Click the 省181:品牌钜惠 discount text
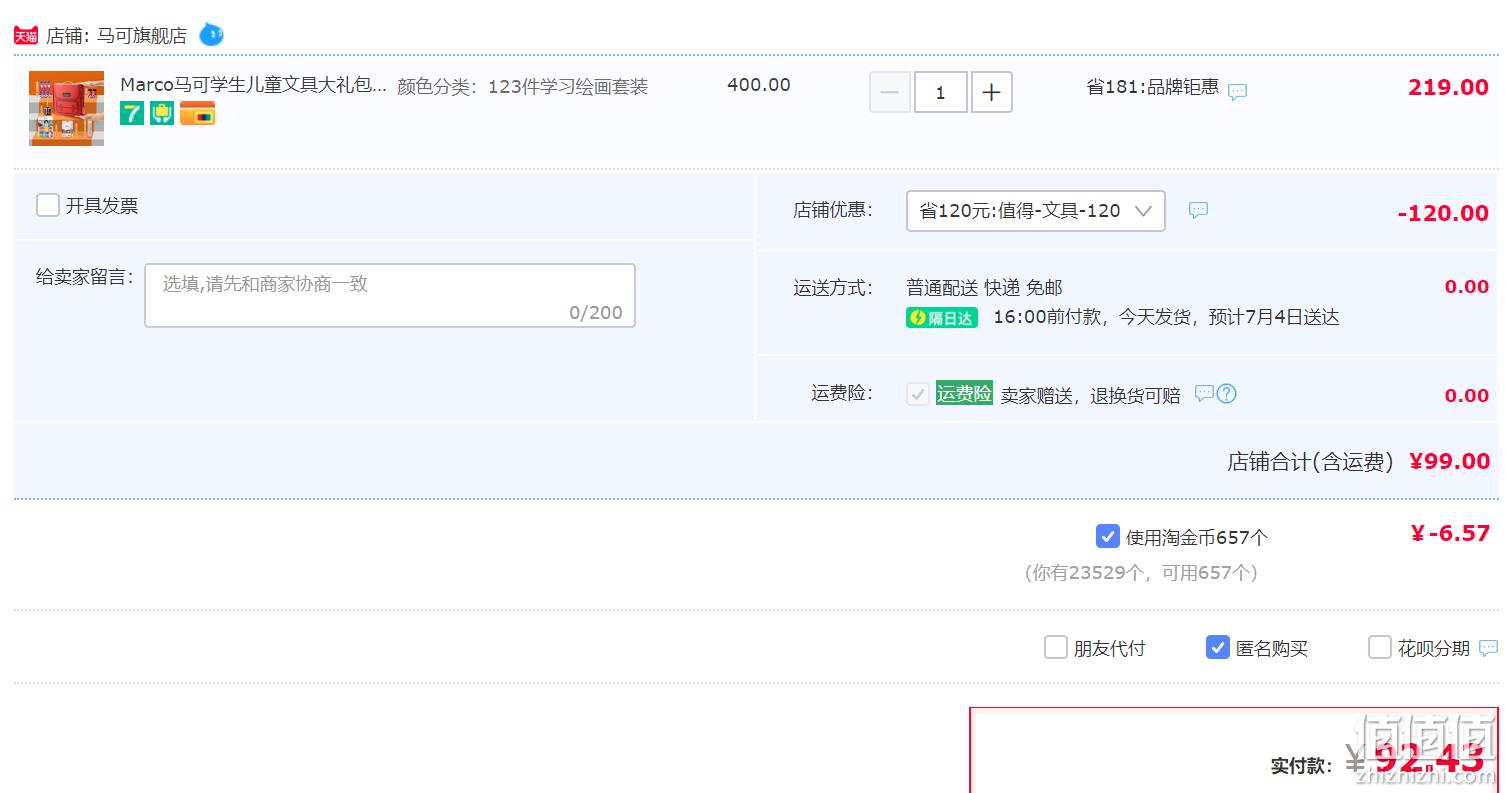This screenshot has width=1505, height=793. (x=1153, y=87)
